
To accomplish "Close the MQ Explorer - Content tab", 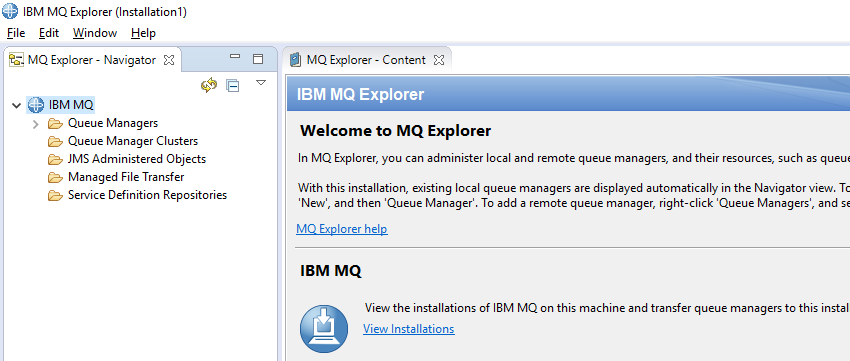I will [439, 60].
